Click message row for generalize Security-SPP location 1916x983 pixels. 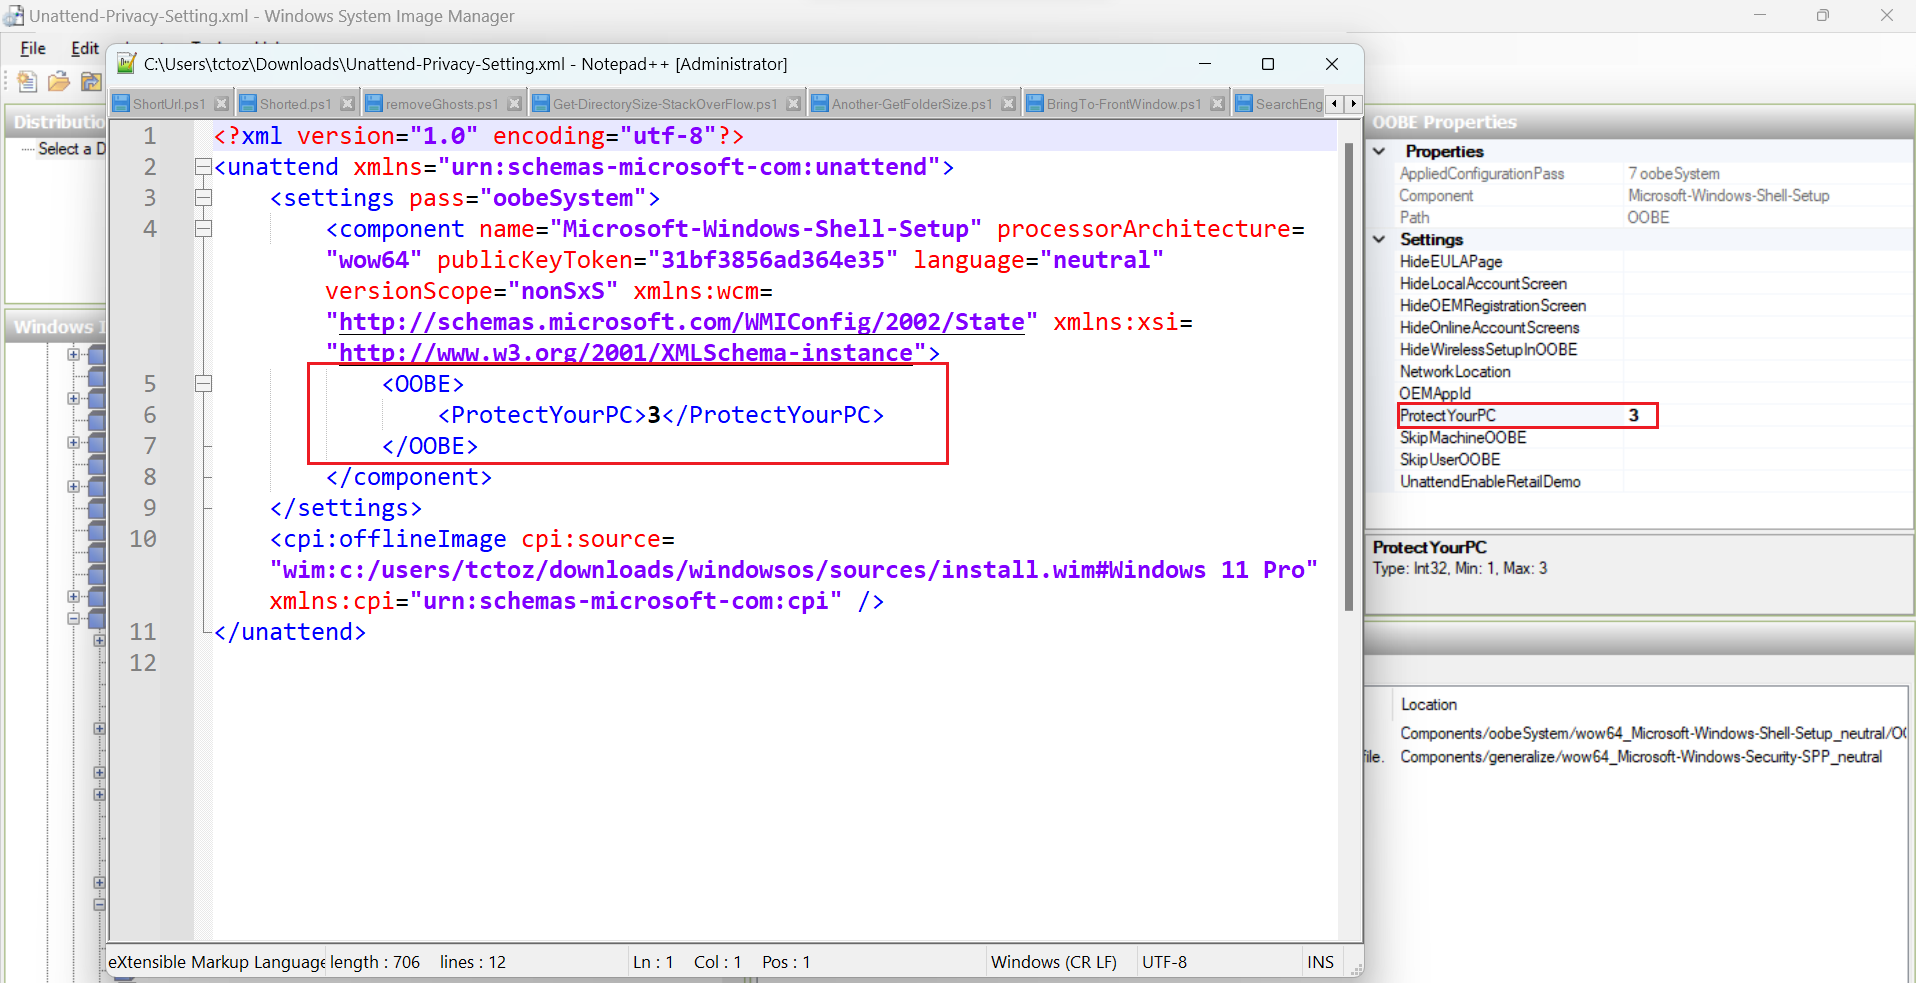tap(1641, 757)
